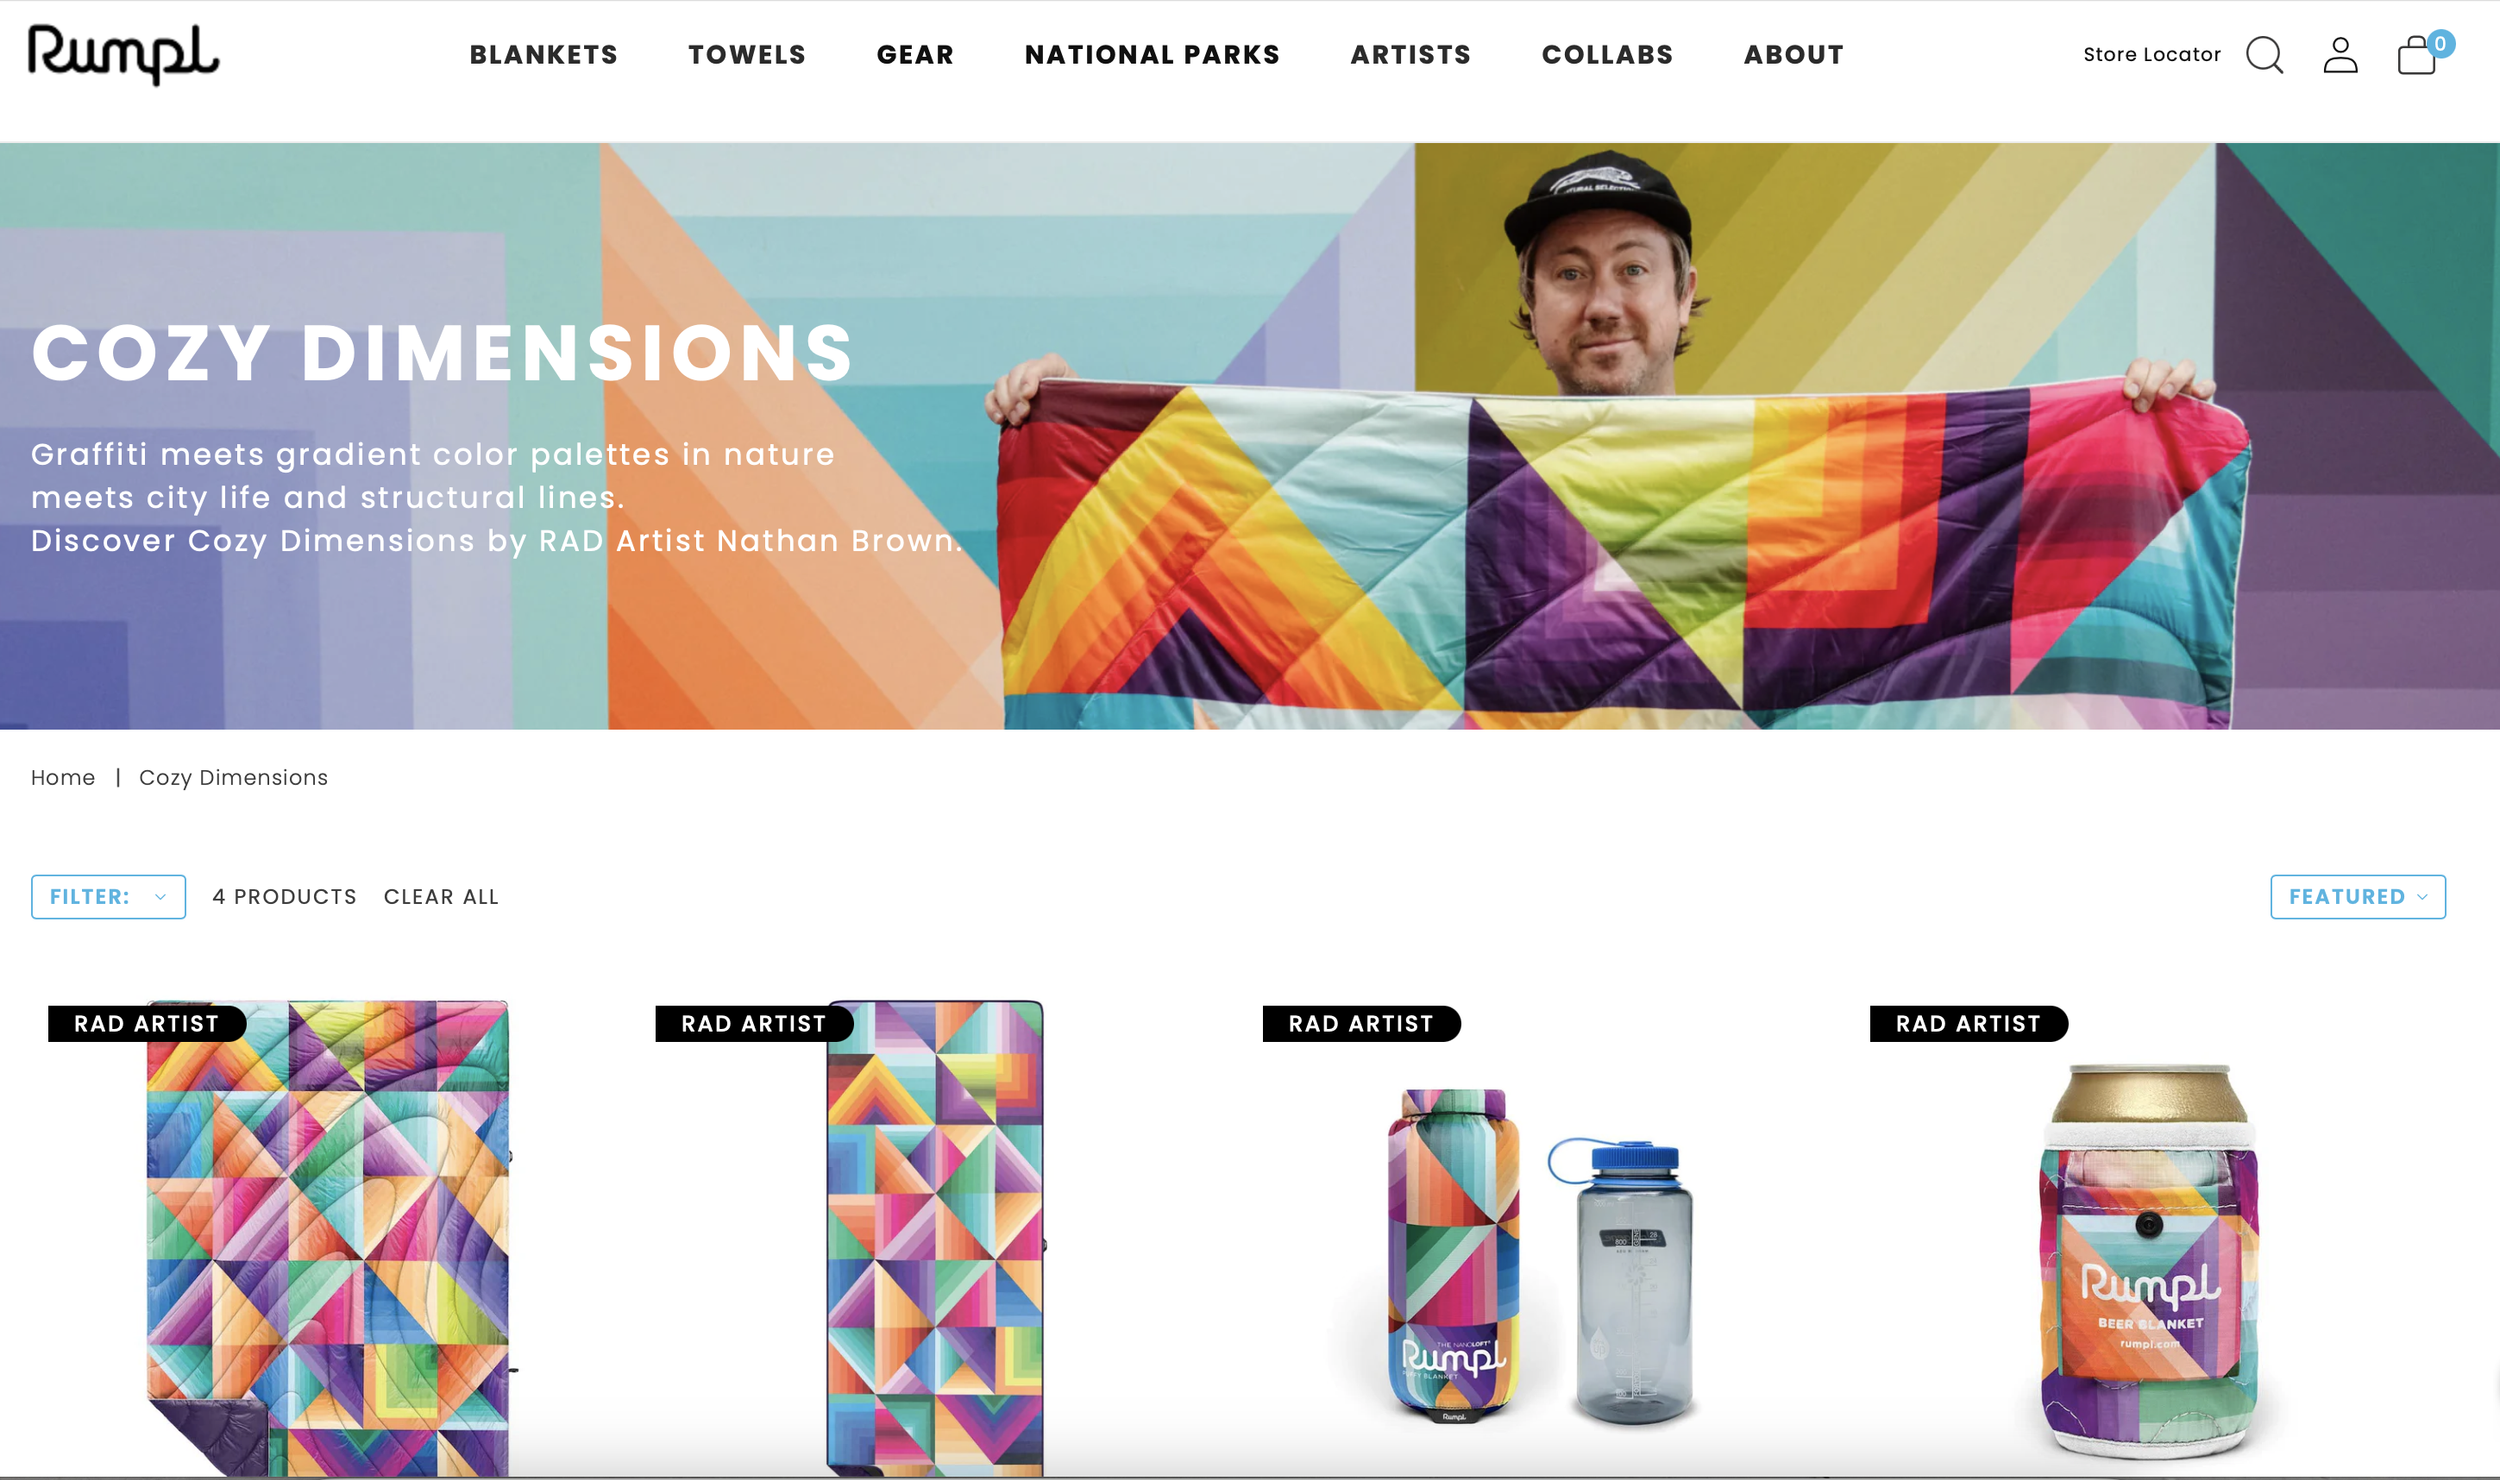Expand the FILTER dropdown
This screenshot has height=1480, width=2500.
pos(108,897)
